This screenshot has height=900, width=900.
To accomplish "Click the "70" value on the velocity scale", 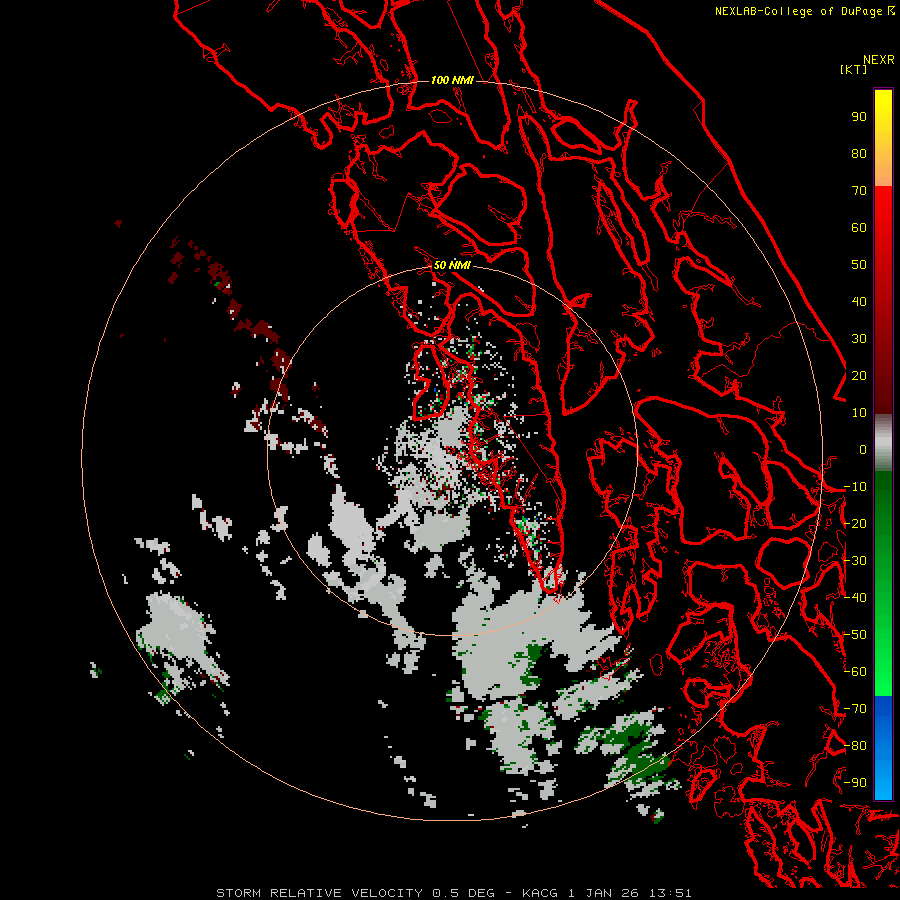I will (x=859, y=191).
